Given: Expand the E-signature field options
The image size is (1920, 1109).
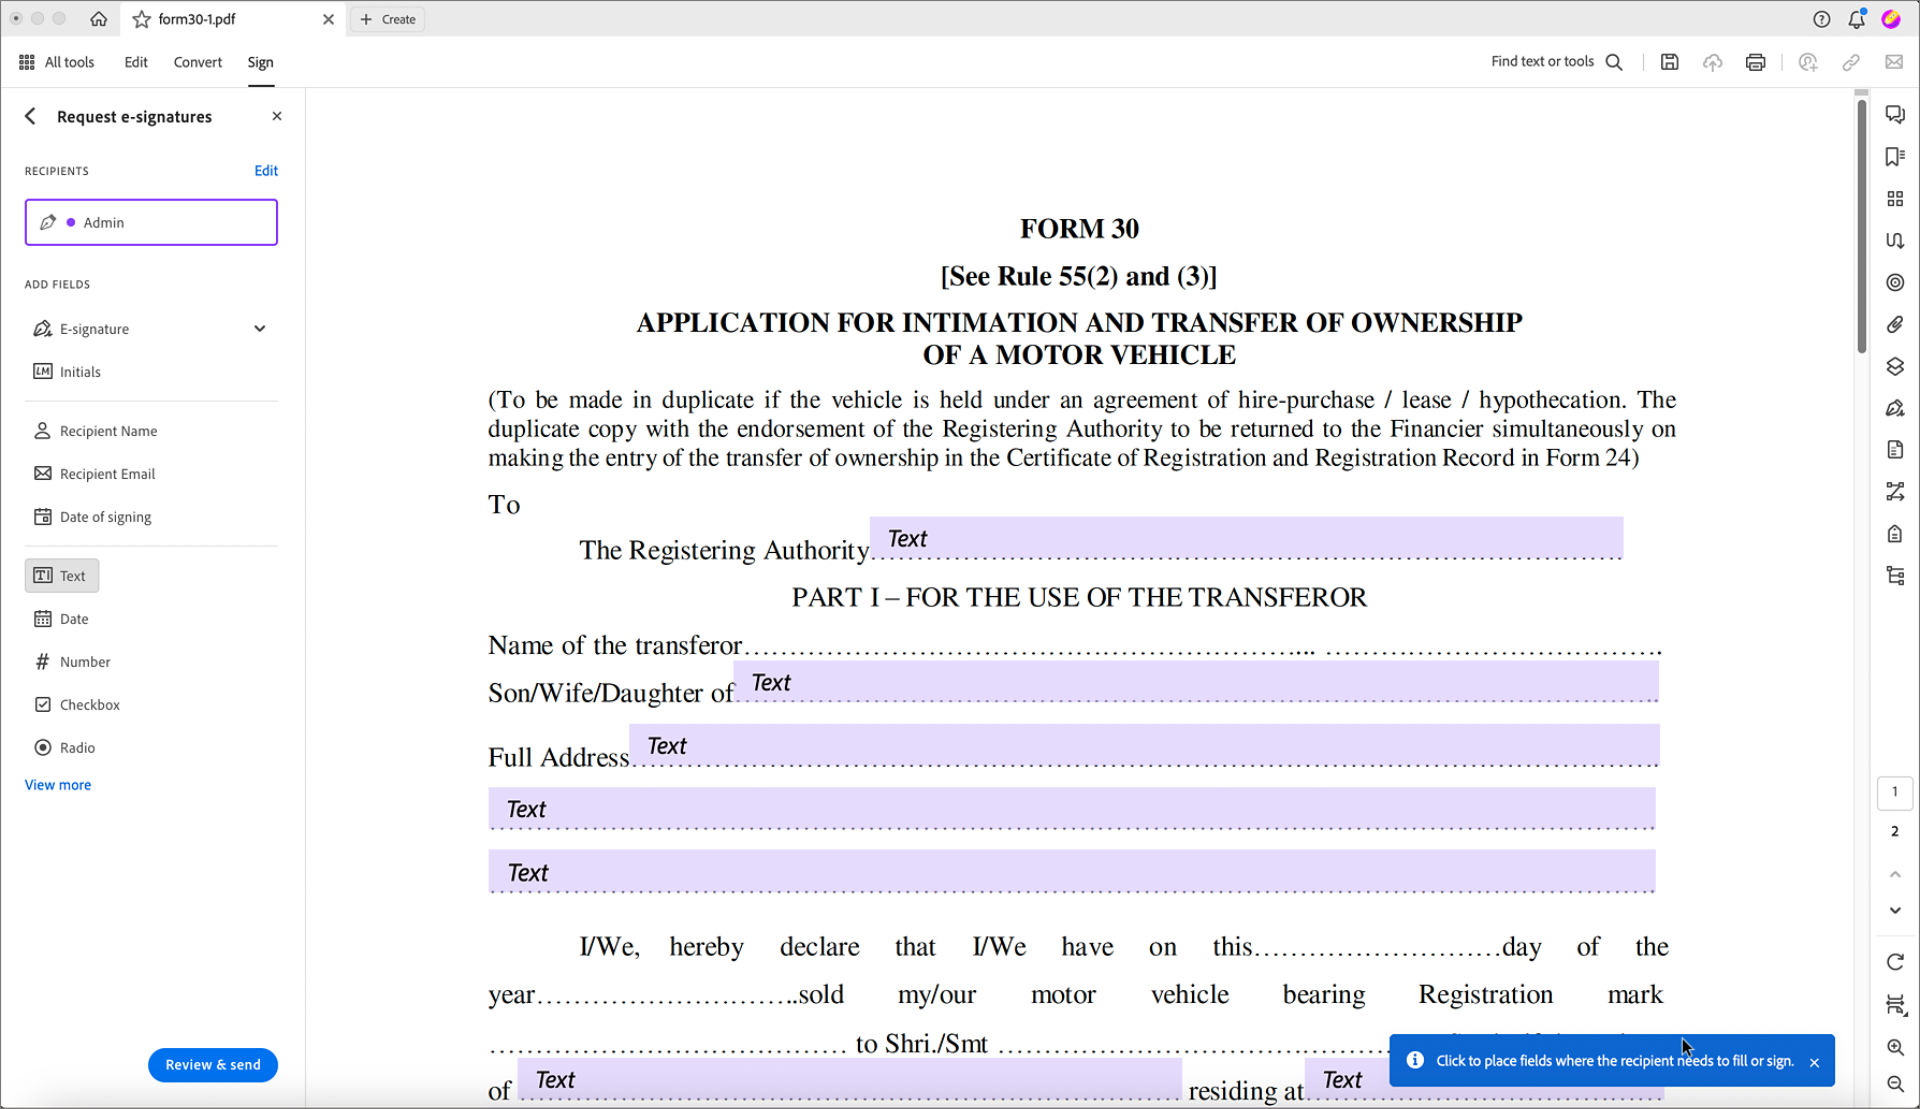Looking at the screenshot, I should click(x=259, y=328).
